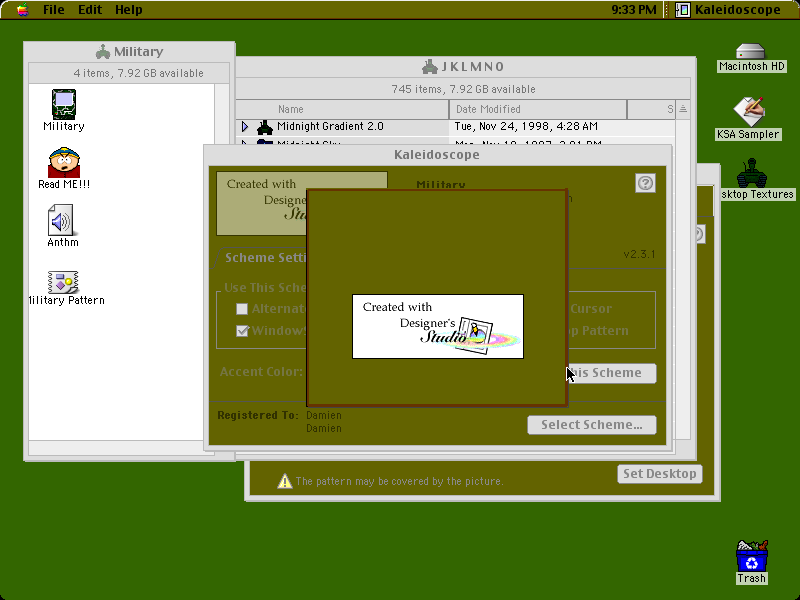Select the Desktop Textures tank icon
This screenshot has height=600, width=800.
(752, 173)
